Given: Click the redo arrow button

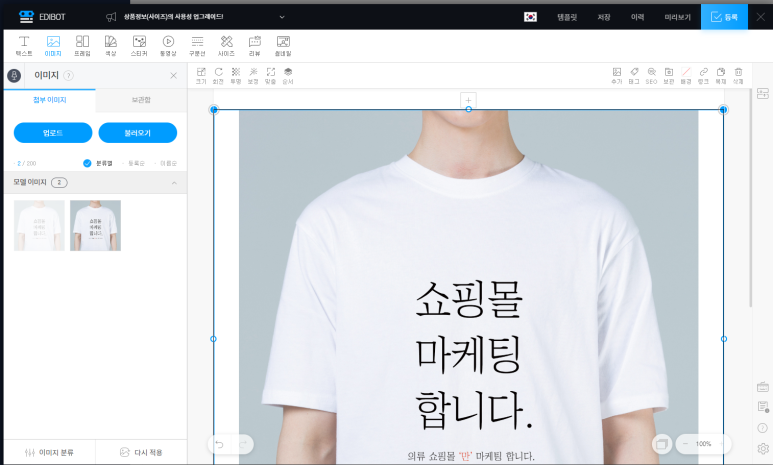Looking at the screenshot, I should 243,445.
